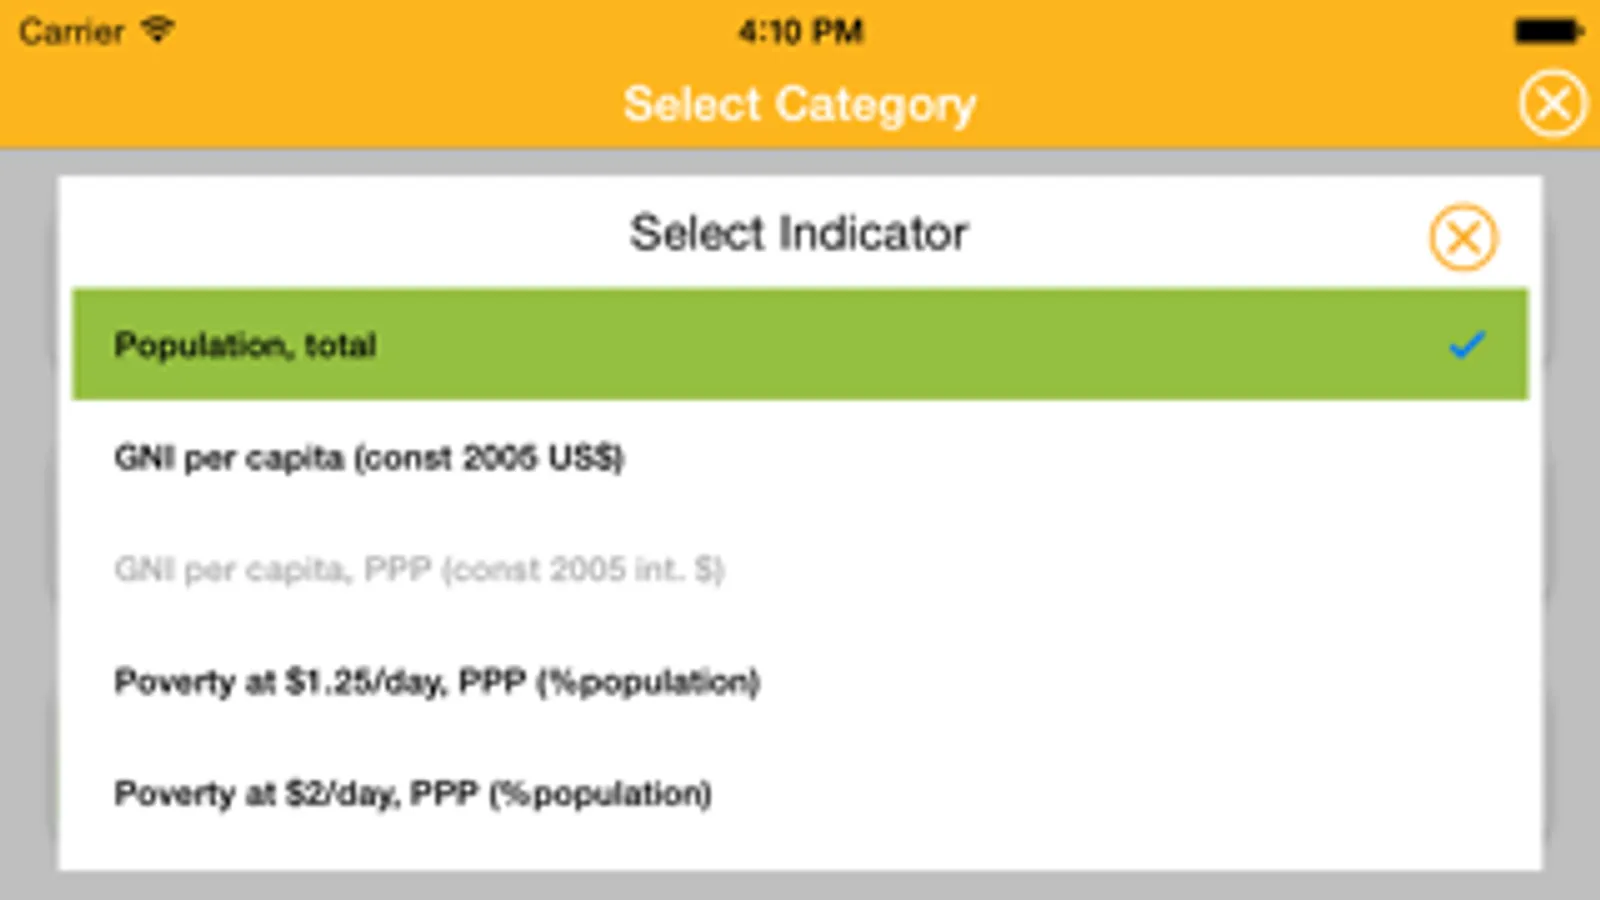This screenshot has height=900, width=1600.
Task: Tap gray strip below the indicator dialog
Action: coord(800,886)
